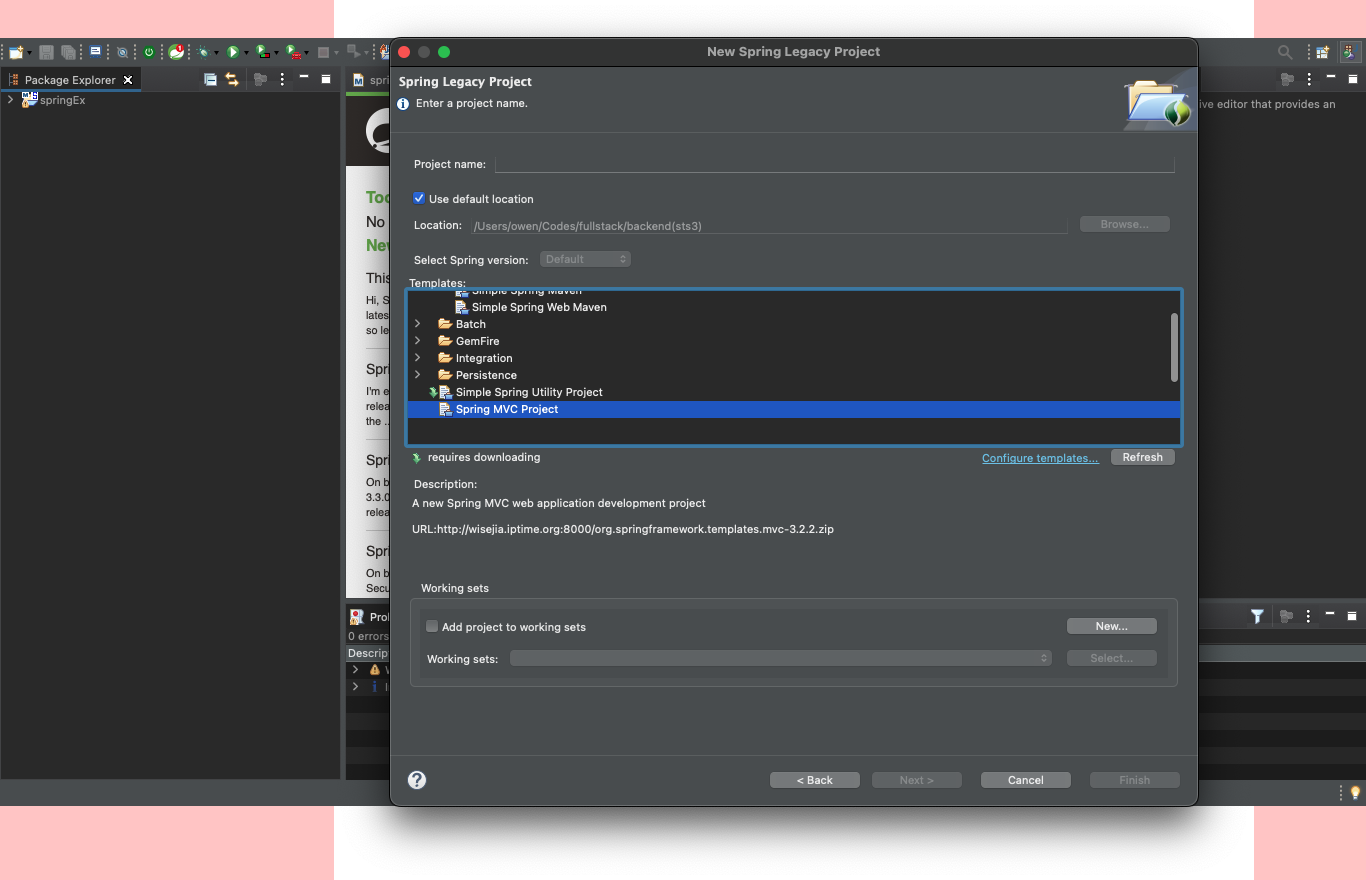Click the Run with Coverage icon
This screenshot has width=1366, height=880.
point(262,52)
